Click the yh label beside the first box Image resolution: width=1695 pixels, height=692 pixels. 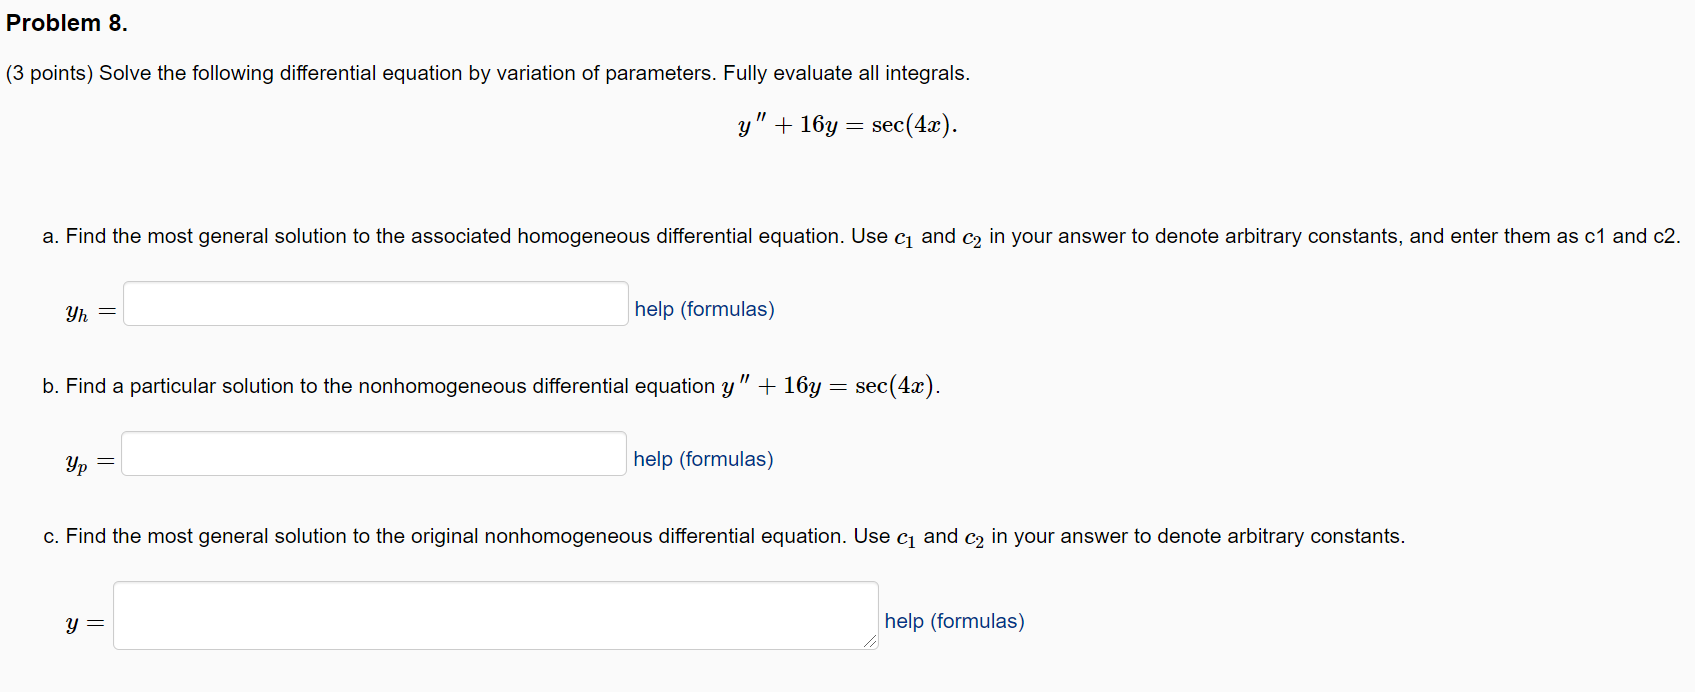tap(77, 312)
